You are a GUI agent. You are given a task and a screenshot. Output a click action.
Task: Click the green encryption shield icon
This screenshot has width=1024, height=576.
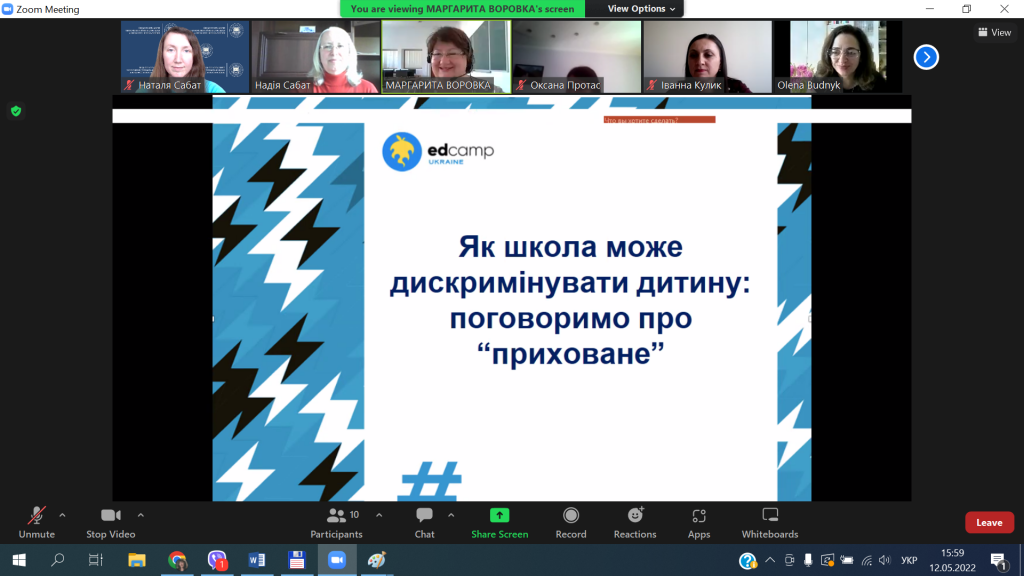point(16,111)
